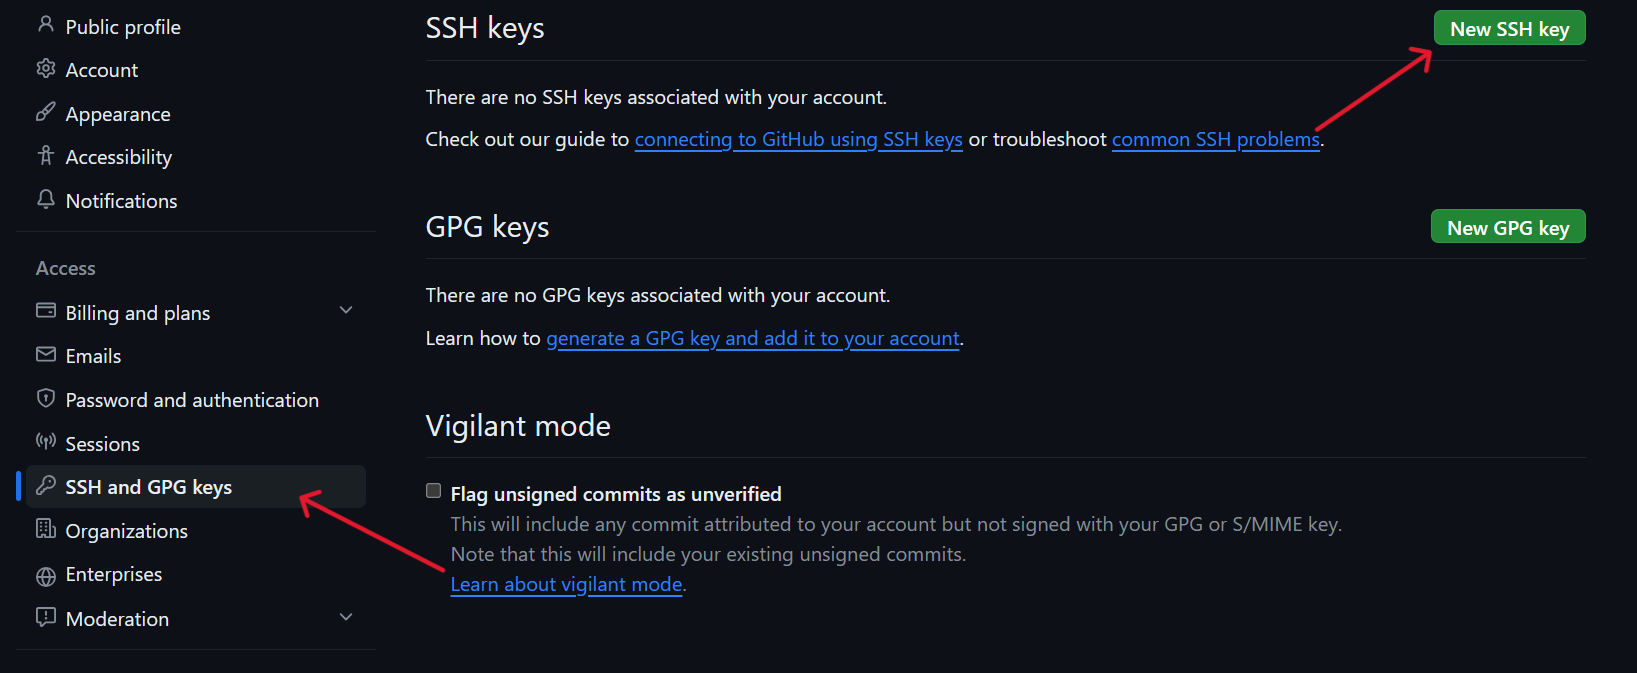Open connecting to GitHub using SSH keys guide

(x=798, y=140)
